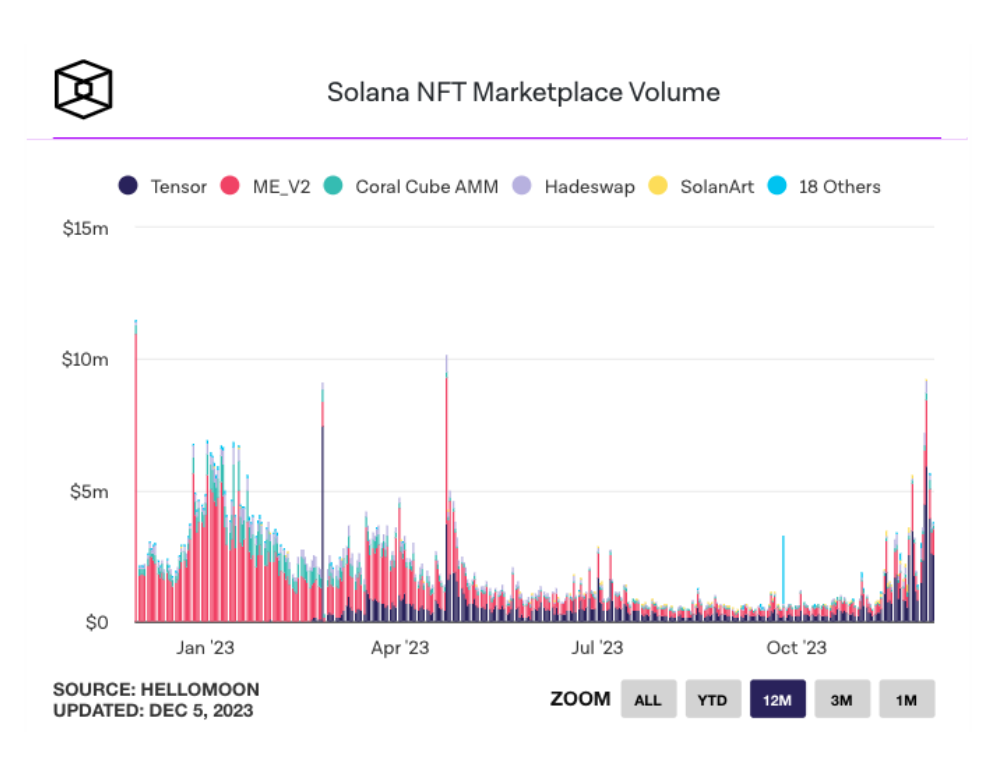Toggle the Hadeswap lavender legend dot
The image size is (1004, 764).
(x=522, y=186)
